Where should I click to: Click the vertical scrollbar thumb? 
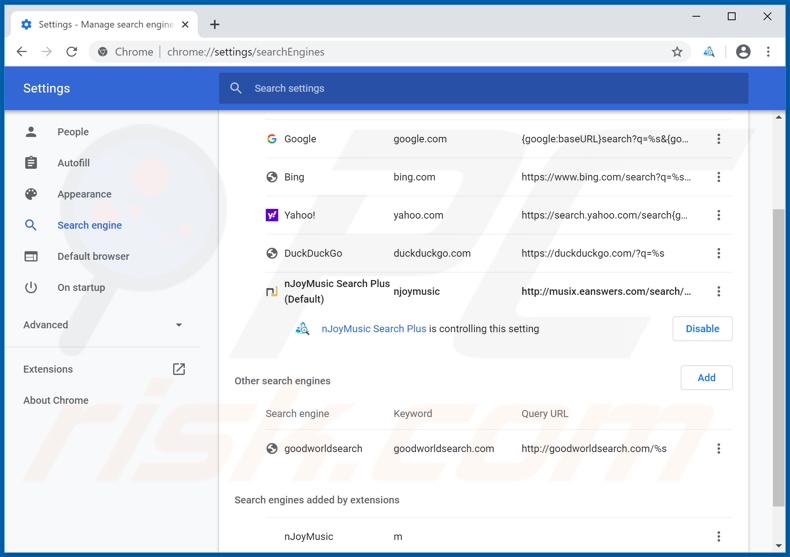point(778,358)
